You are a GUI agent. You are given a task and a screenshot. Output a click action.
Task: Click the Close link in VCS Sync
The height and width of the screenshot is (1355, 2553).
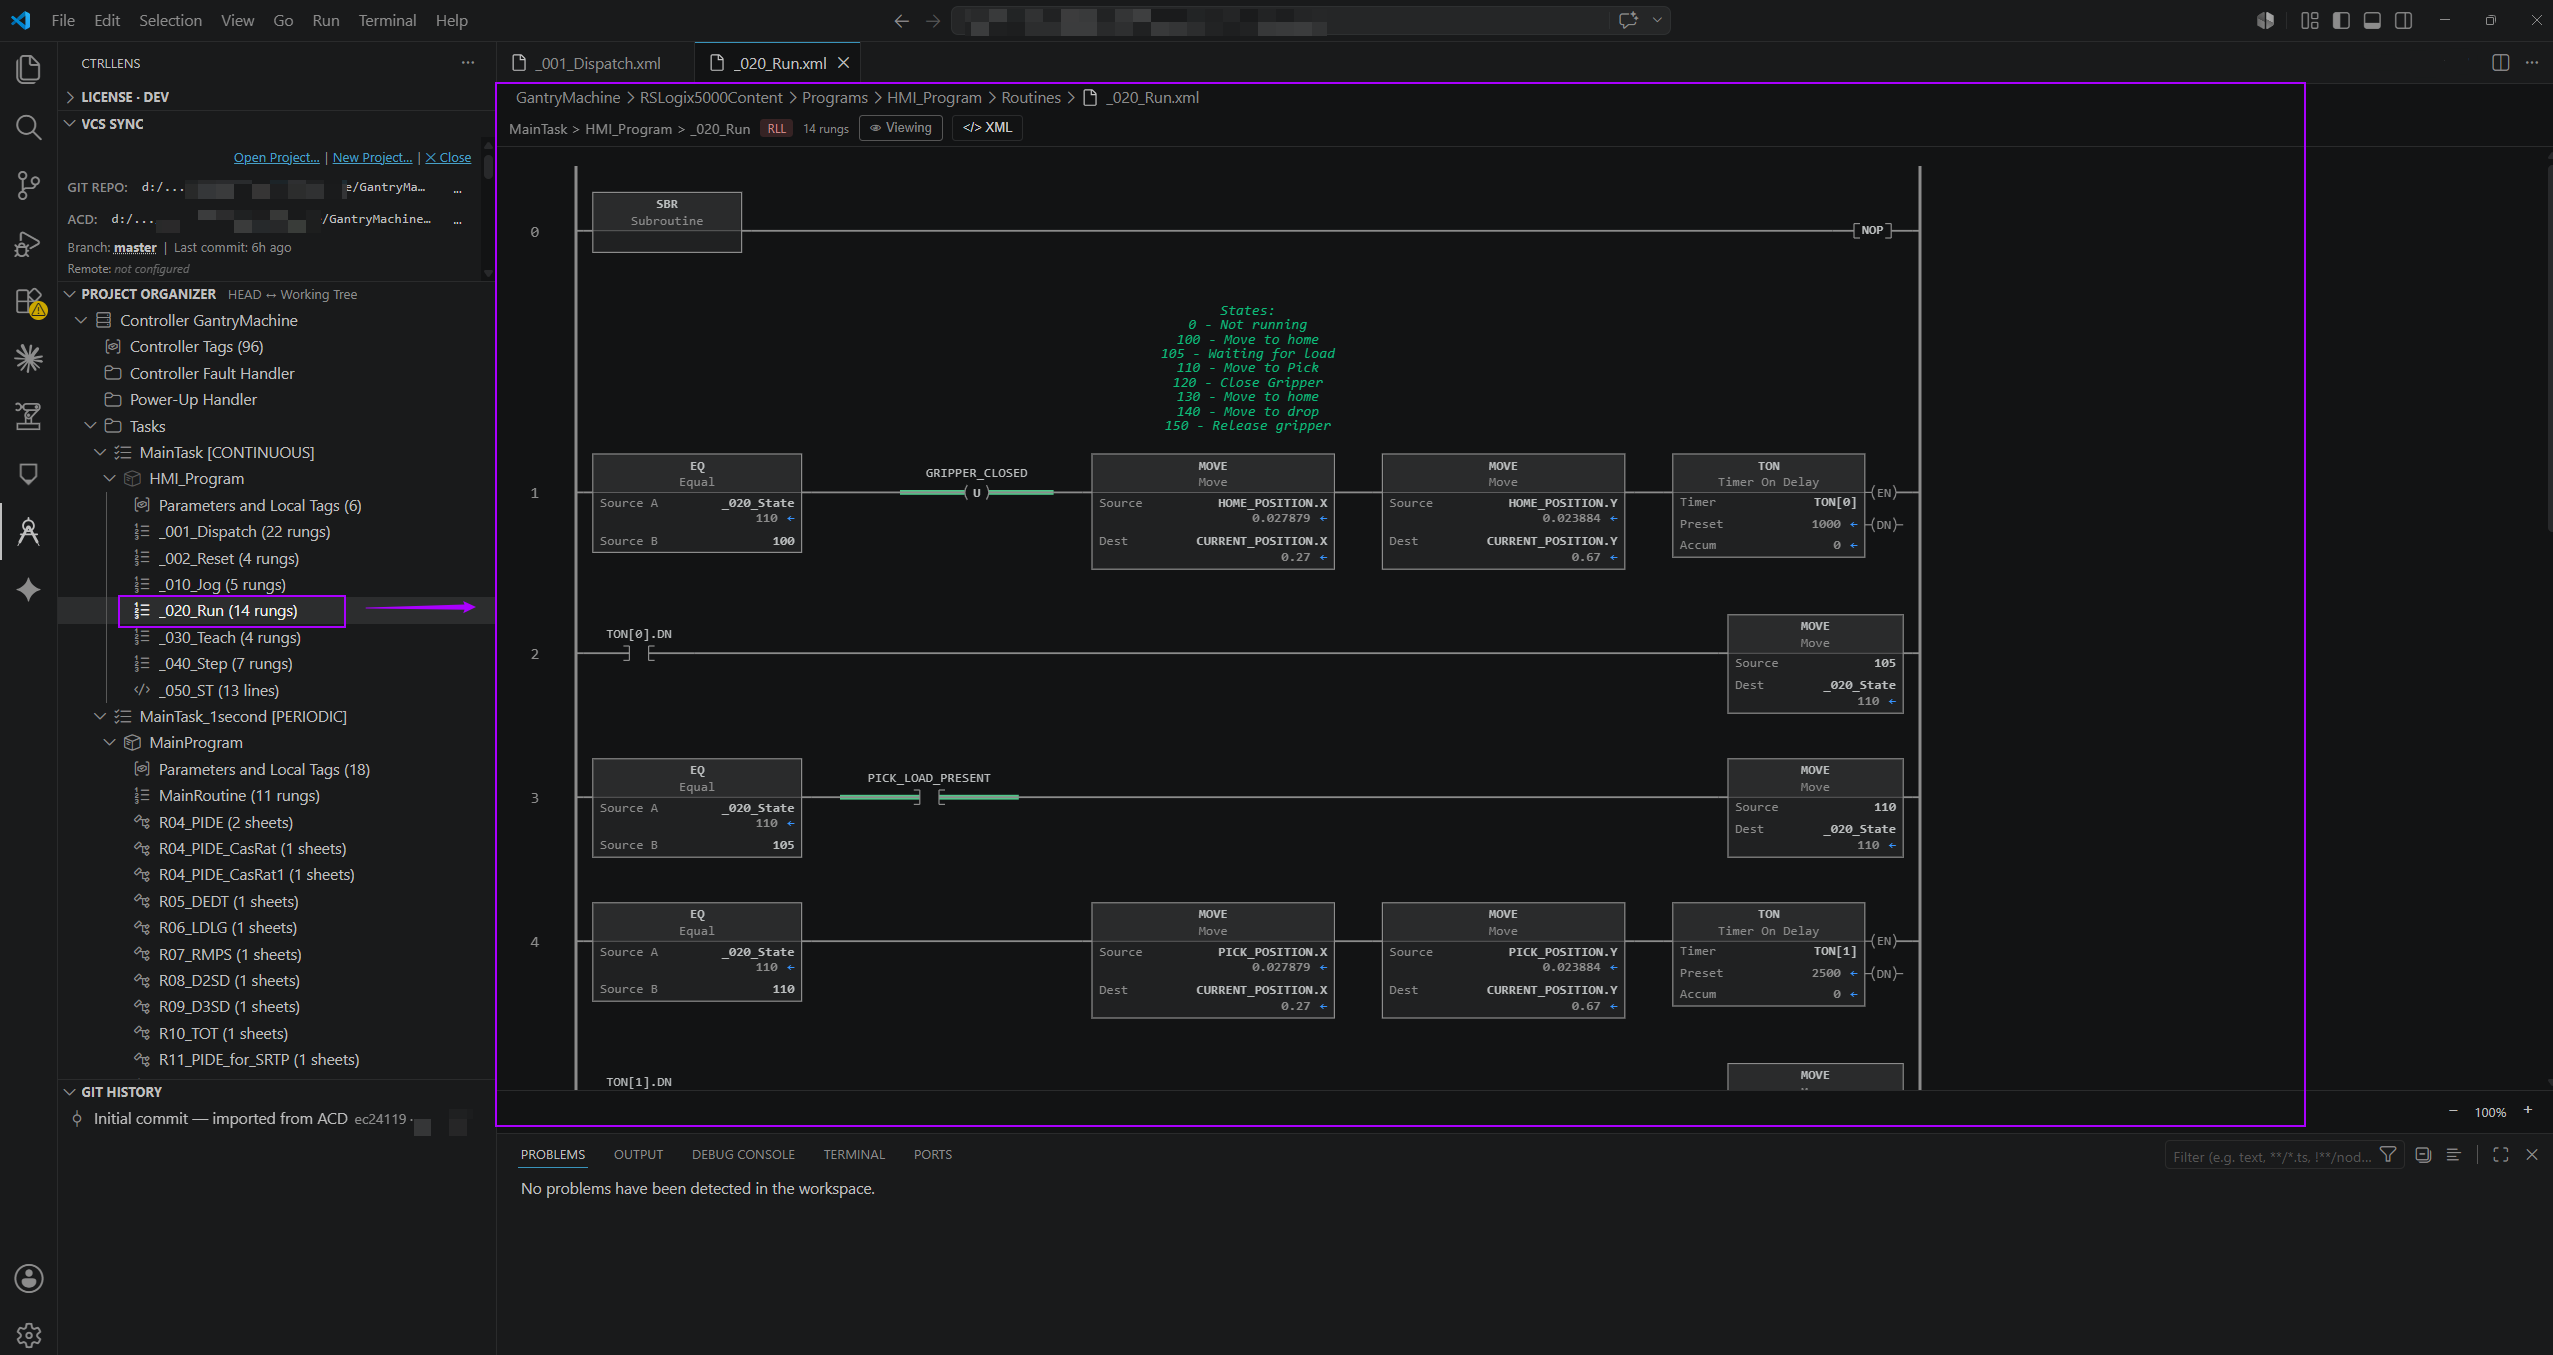[448, 157]
